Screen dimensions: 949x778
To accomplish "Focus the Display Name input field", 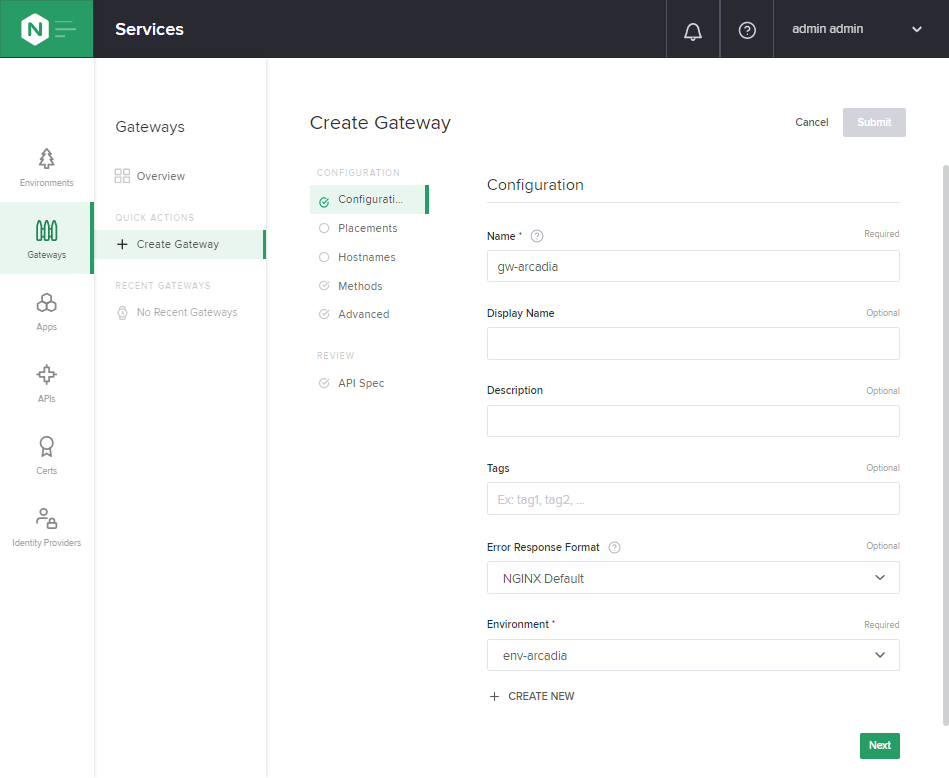I will (x=693, y=343).
